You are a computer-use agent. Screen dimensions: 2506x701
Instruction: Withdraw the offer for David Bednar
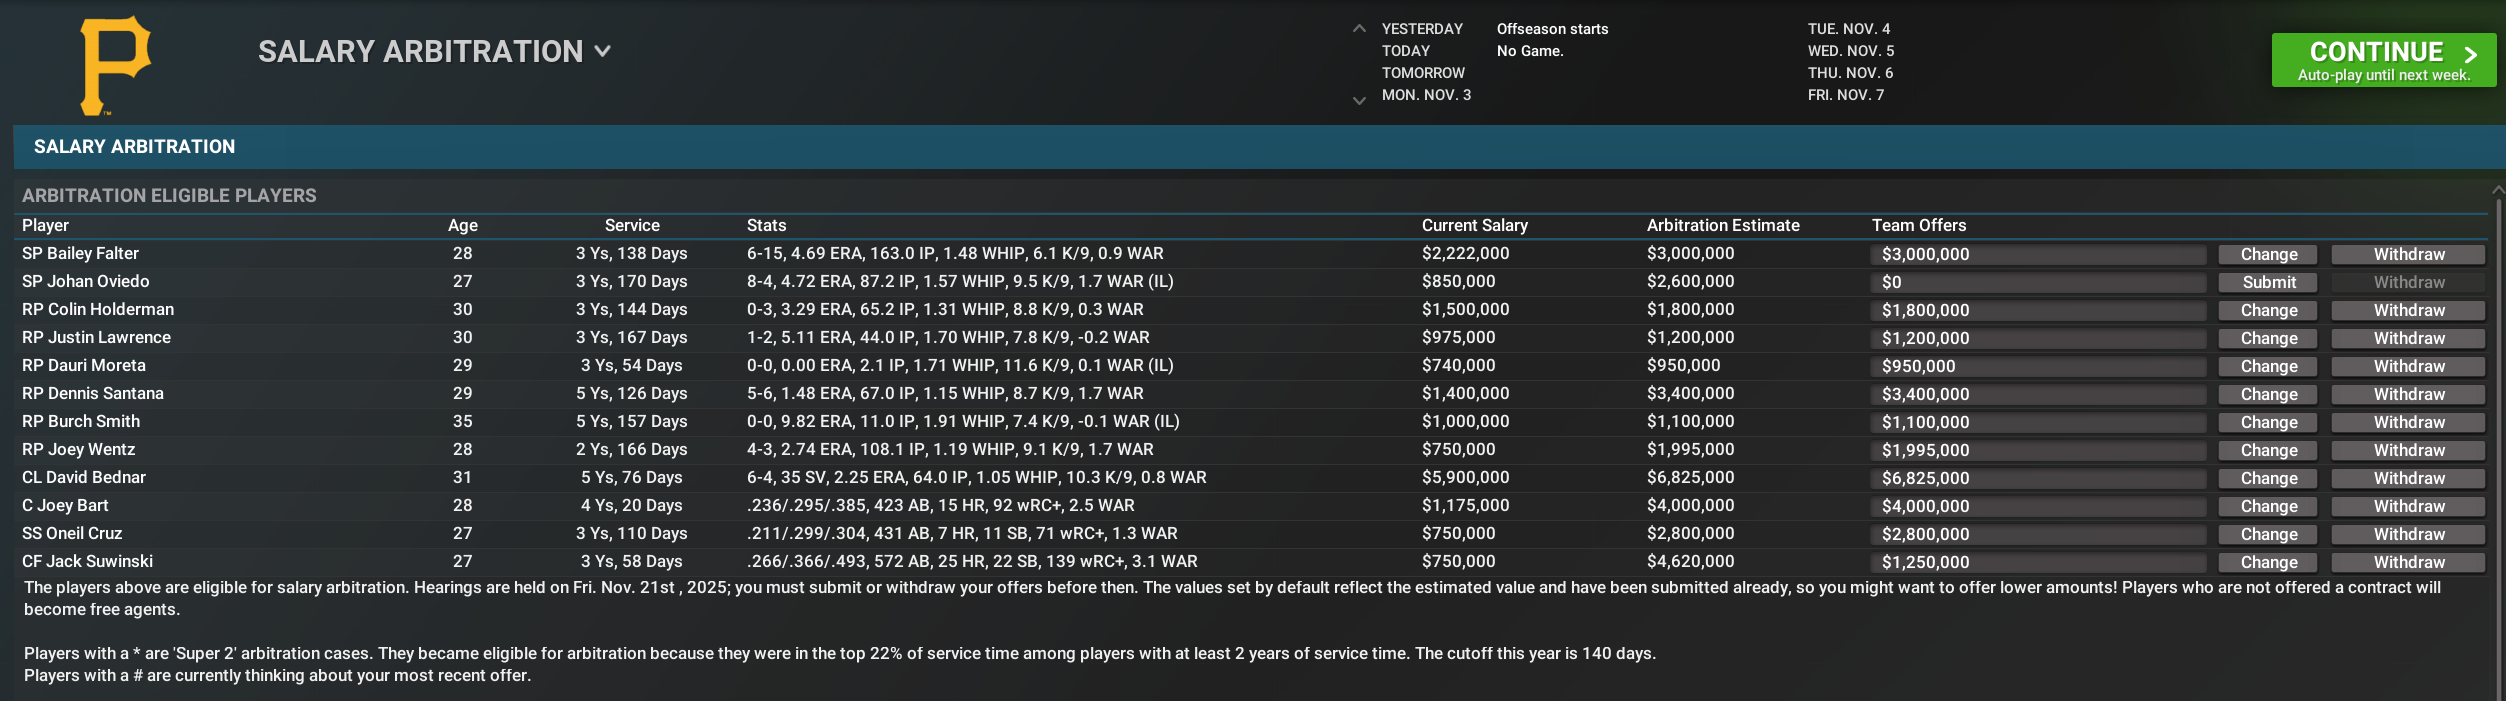2408,479
